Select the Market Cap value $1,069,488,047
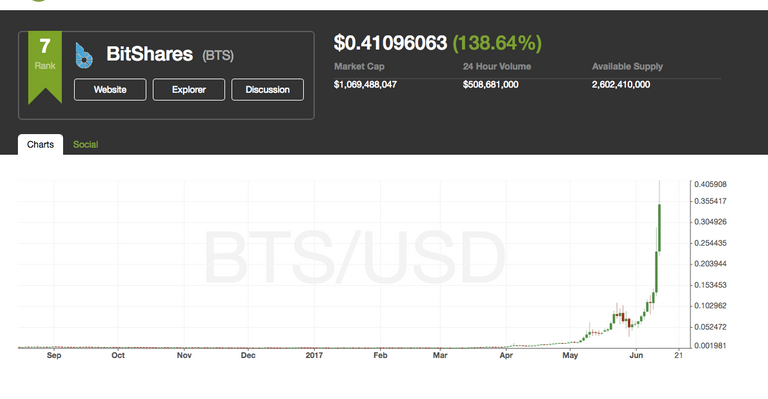Image resolution: width=768 pixels, height=399 pixels. [x=365, y=85]
